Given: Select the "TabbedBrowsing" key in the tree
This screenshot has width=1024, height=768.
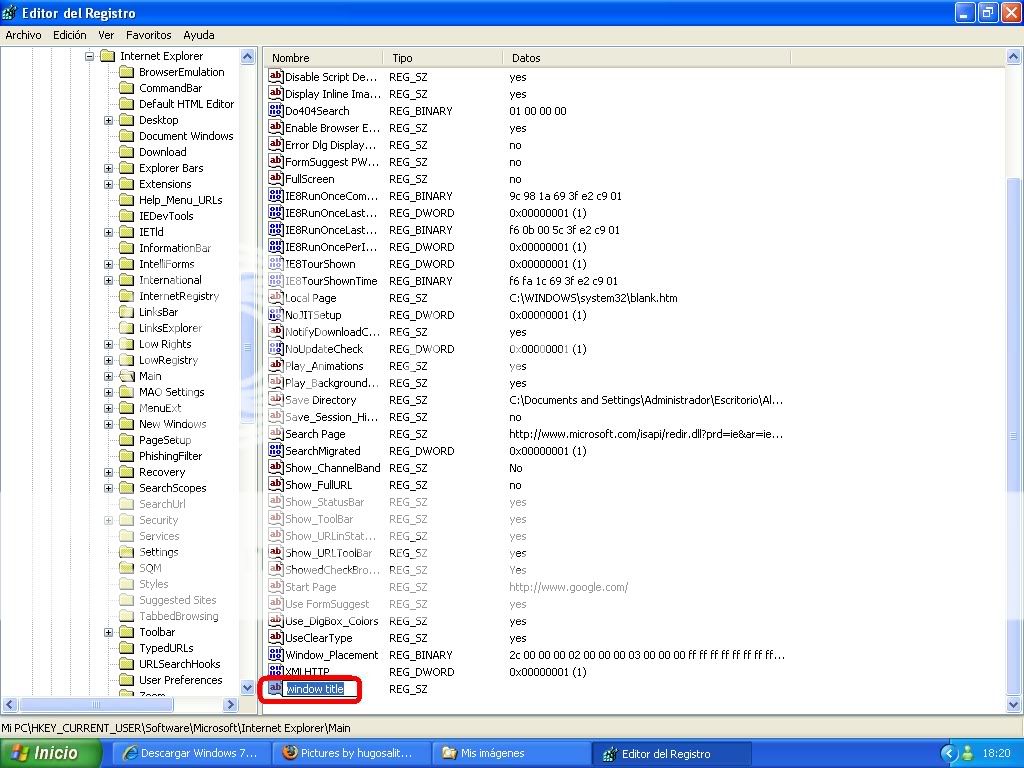Looking at the screenshot, I should [x=179, y=616].
